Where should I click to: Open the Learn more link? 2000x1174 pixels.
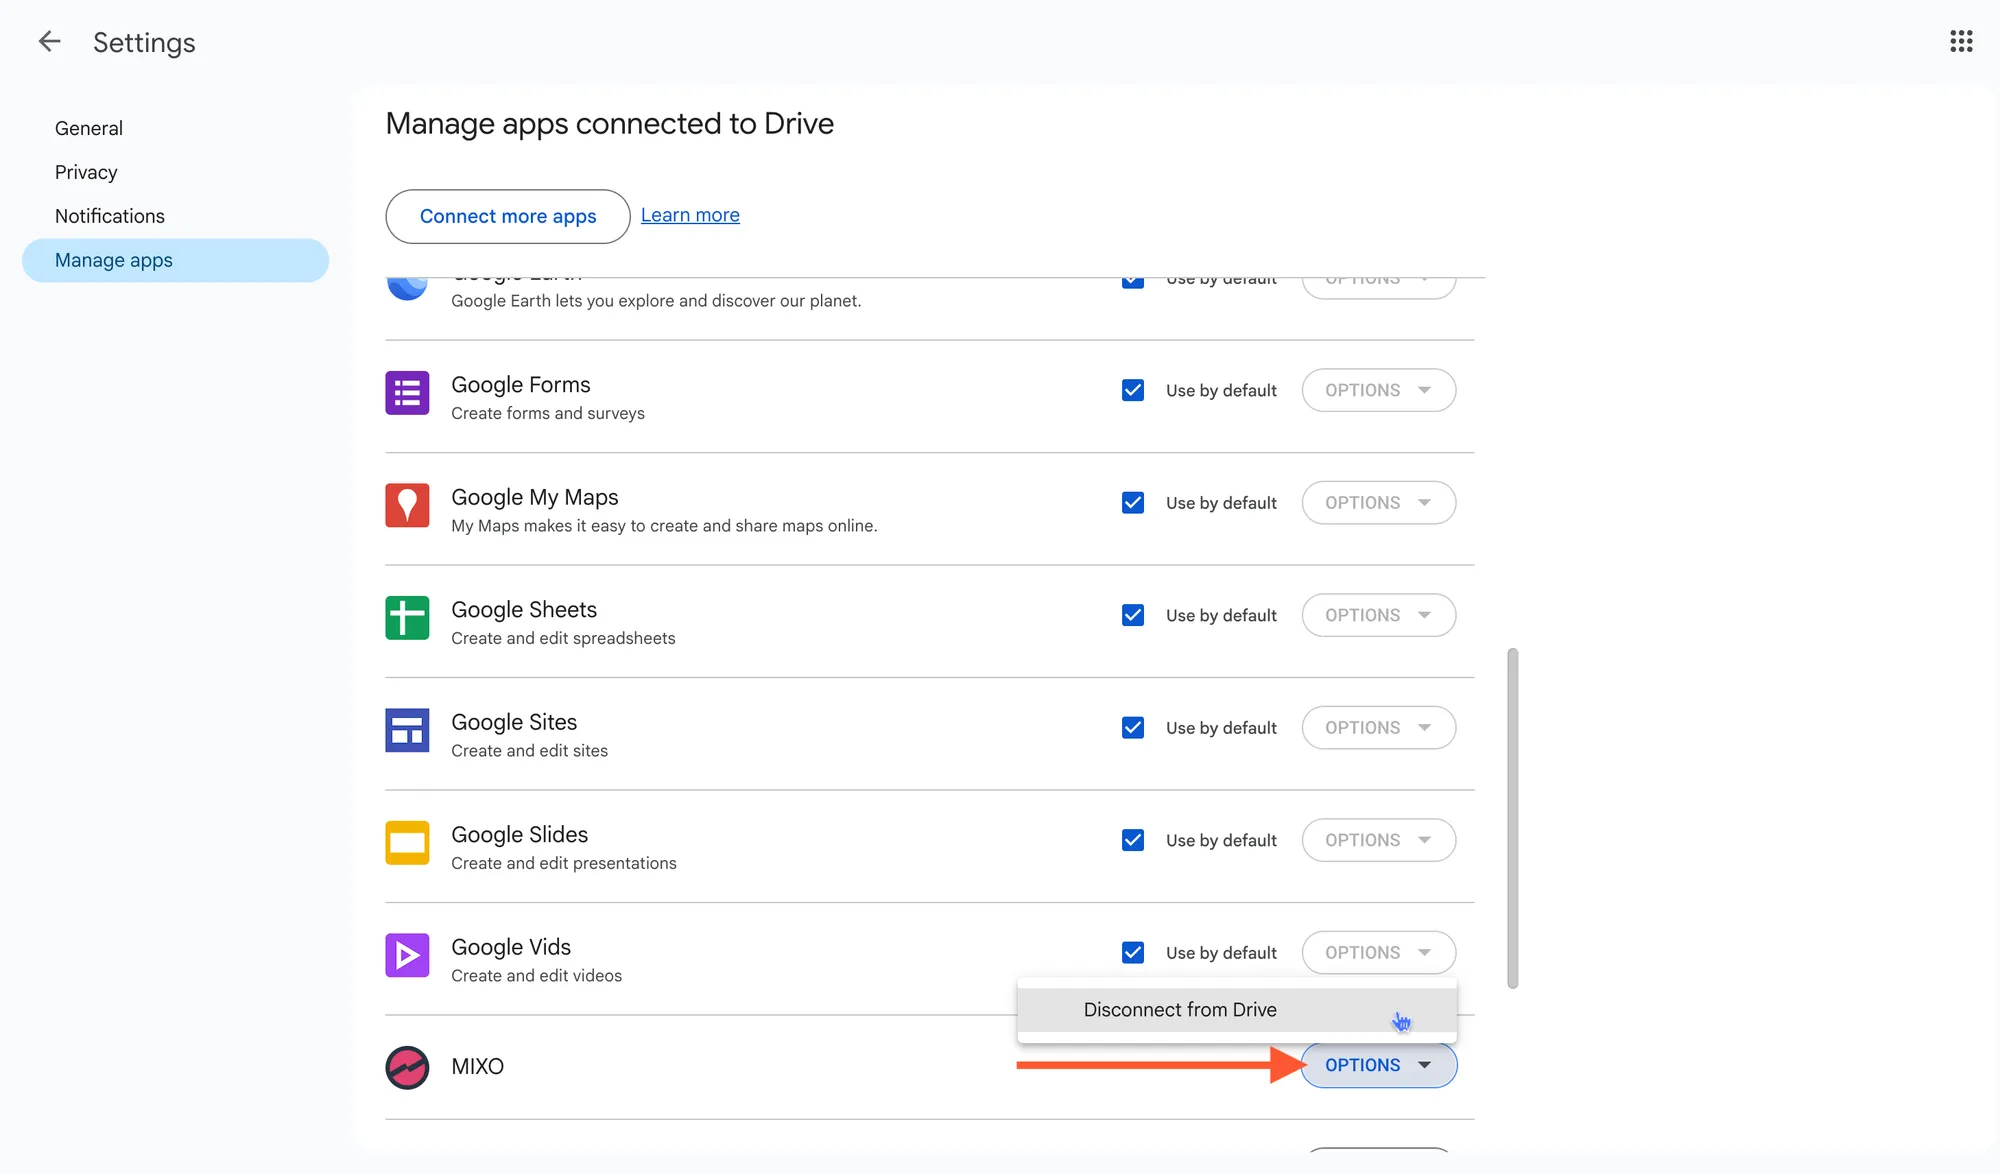point(690,215)
